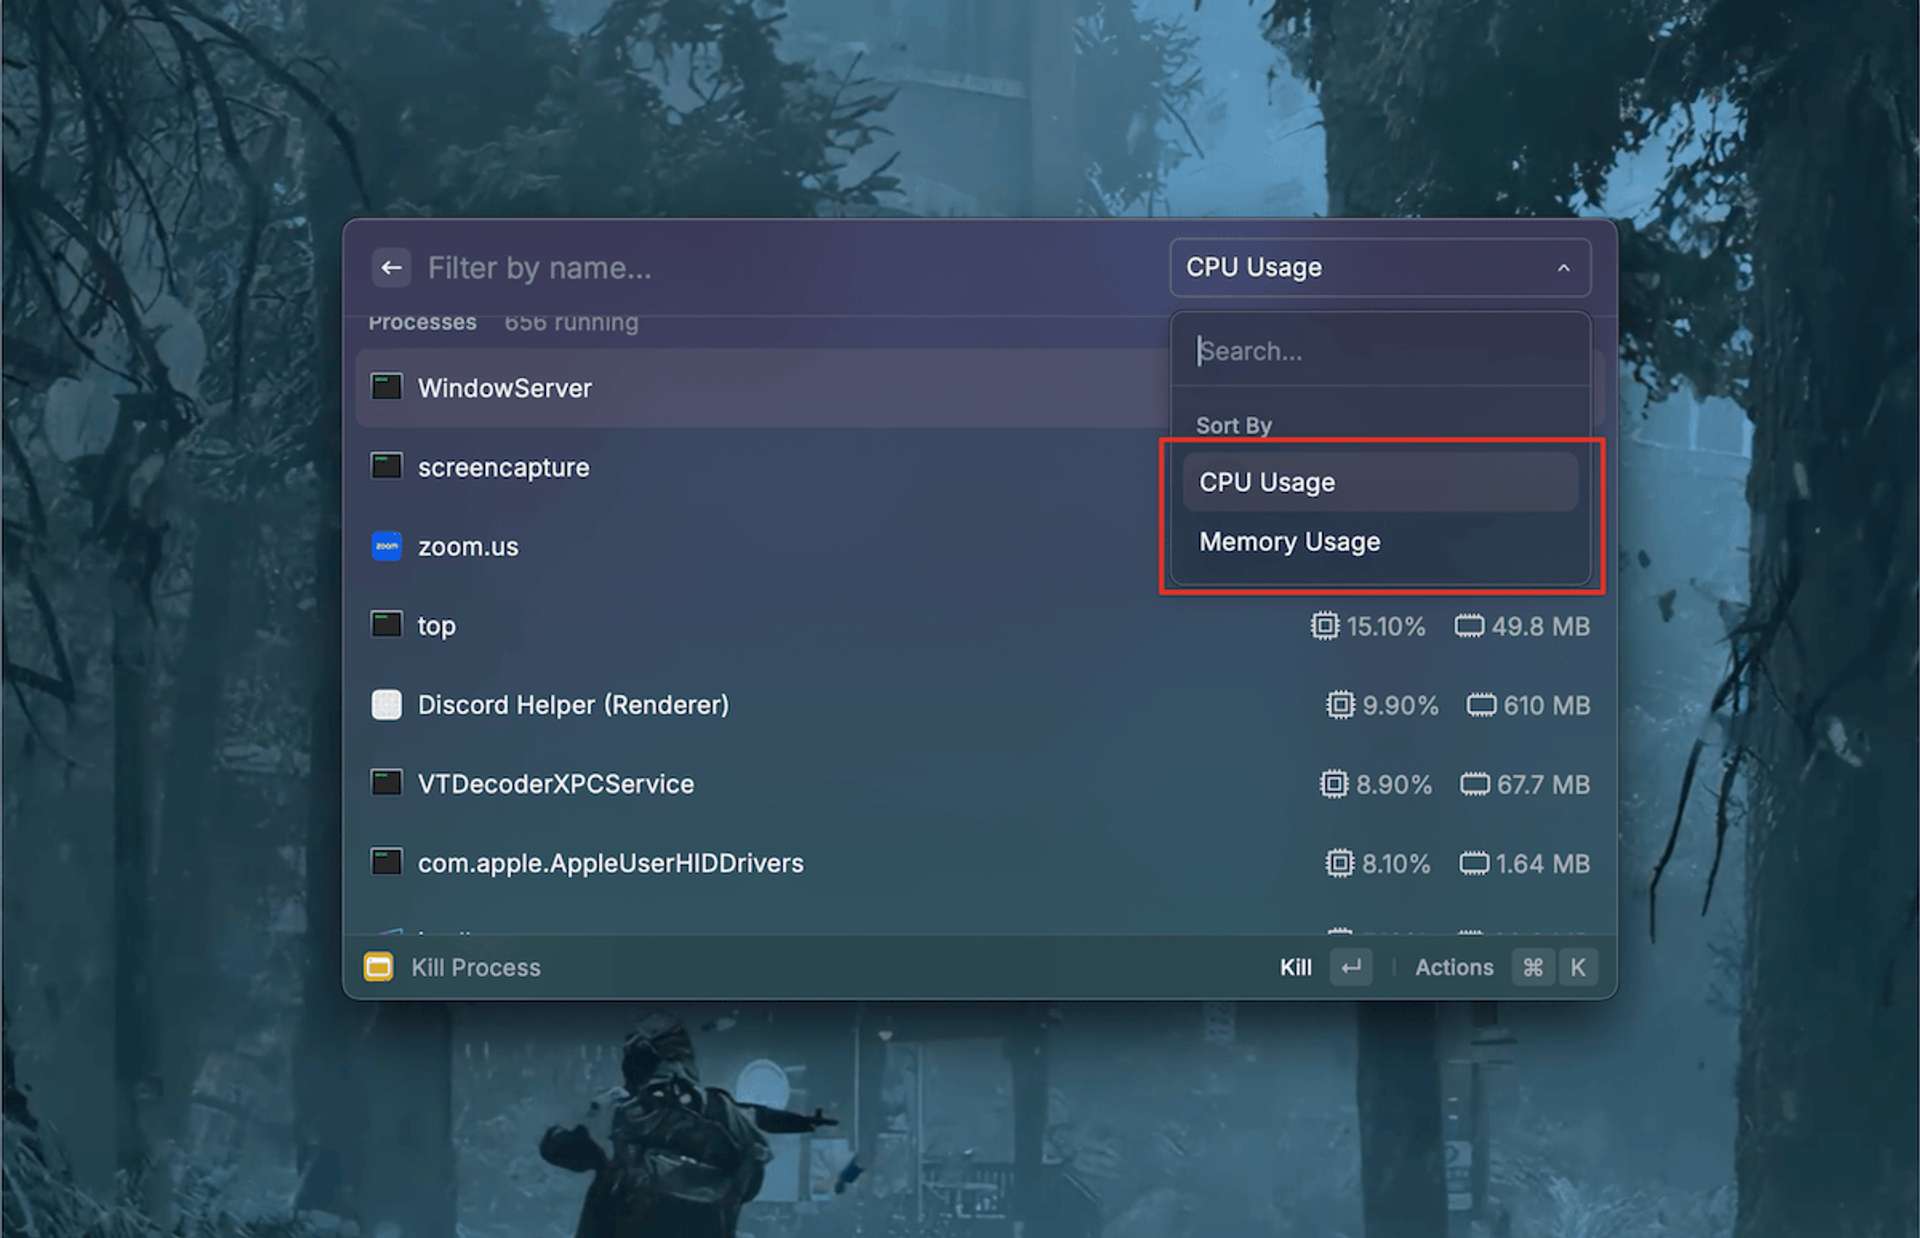This screenshot has height=1238, width=1920.
Task: Select the top process row
Action: pyautogui.click(x=980, y=626)
